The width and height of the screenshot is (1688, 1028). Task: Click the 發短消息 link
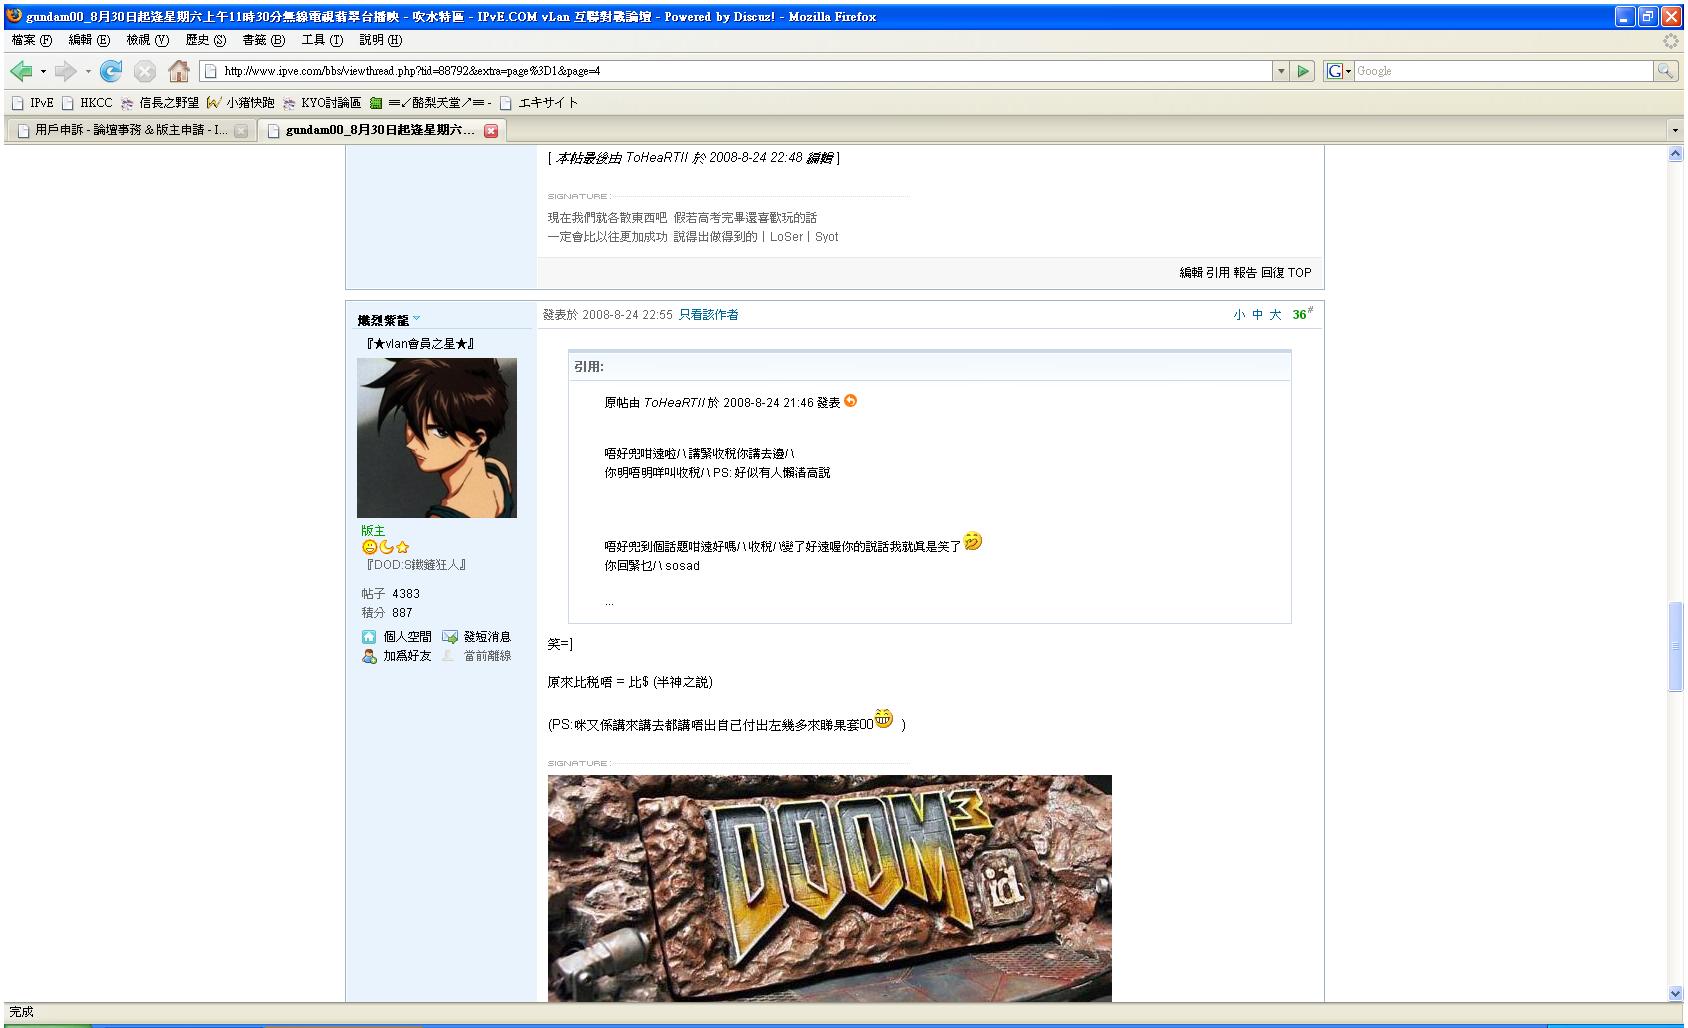click(x=487, y=637)
